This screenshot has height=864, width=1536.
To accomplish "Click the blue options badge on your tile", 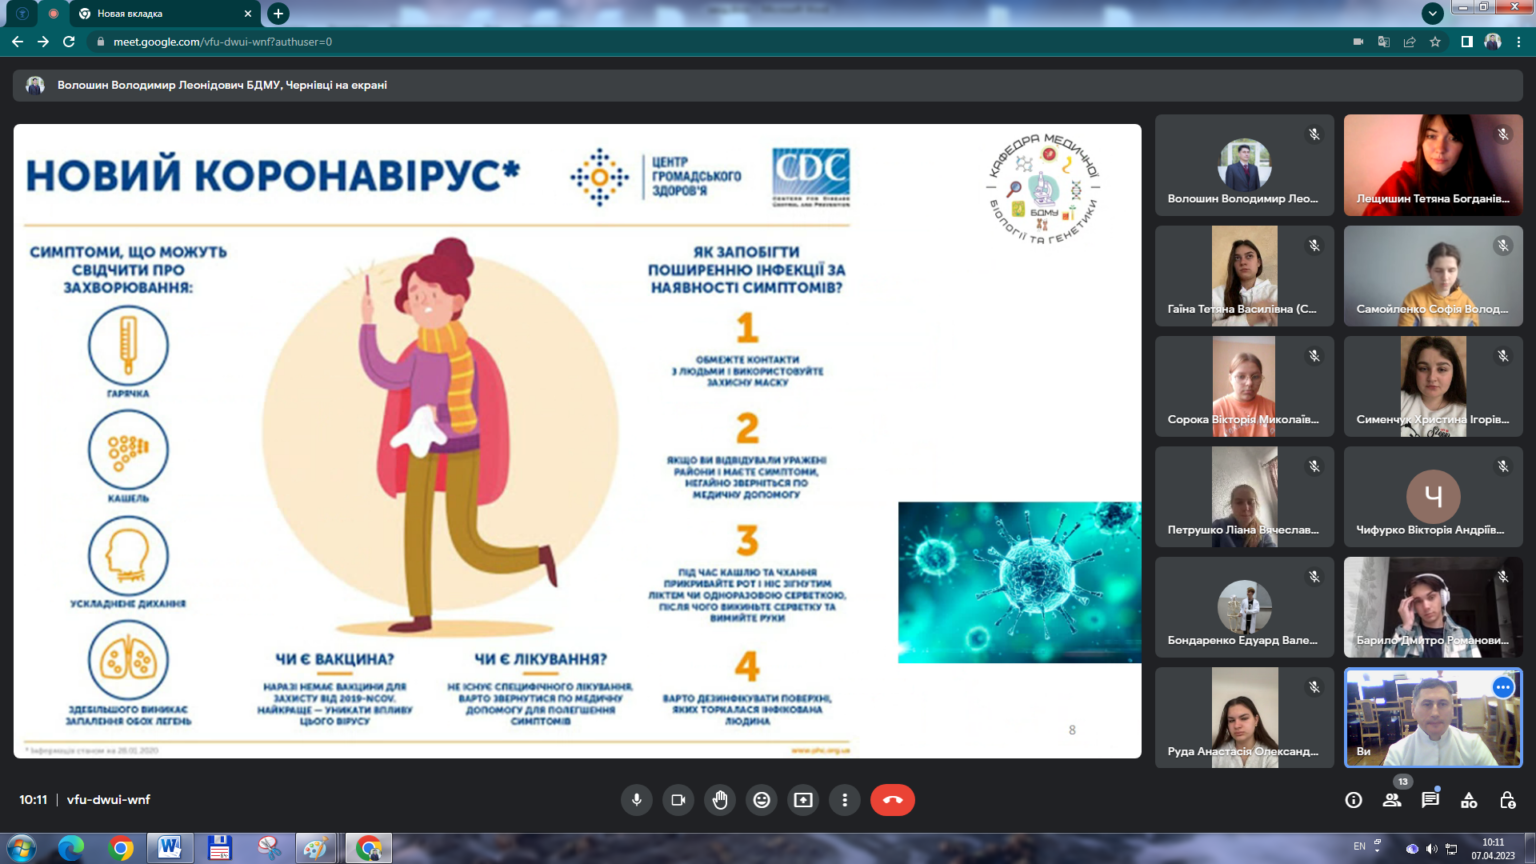I will tap(1502, 687).
